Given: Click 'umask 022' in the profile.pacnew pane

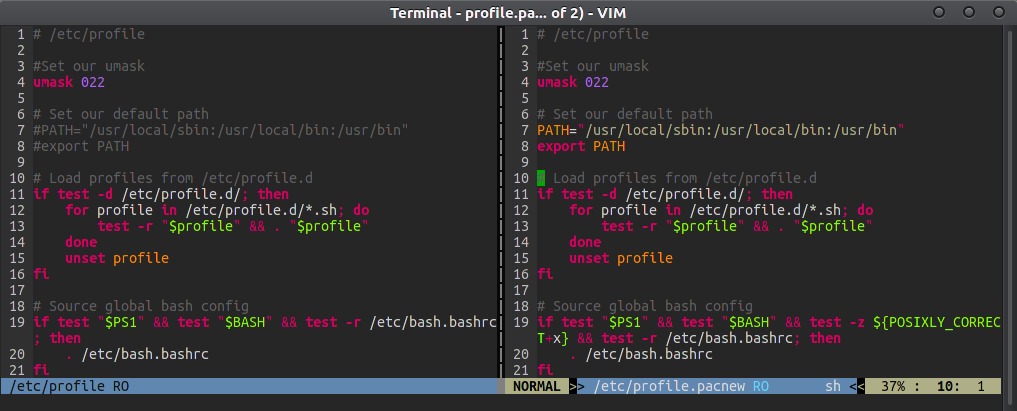Looking at the screenshot, I should click(x=573, y=82).
